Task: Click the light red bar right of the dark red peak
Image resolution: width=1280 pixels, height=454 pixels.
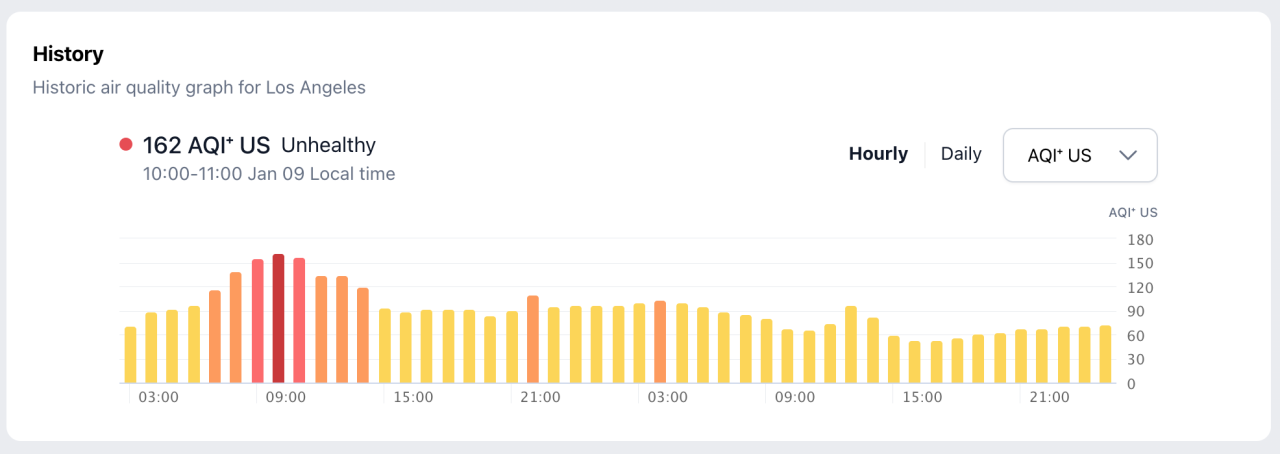Action: pos(299,320)
